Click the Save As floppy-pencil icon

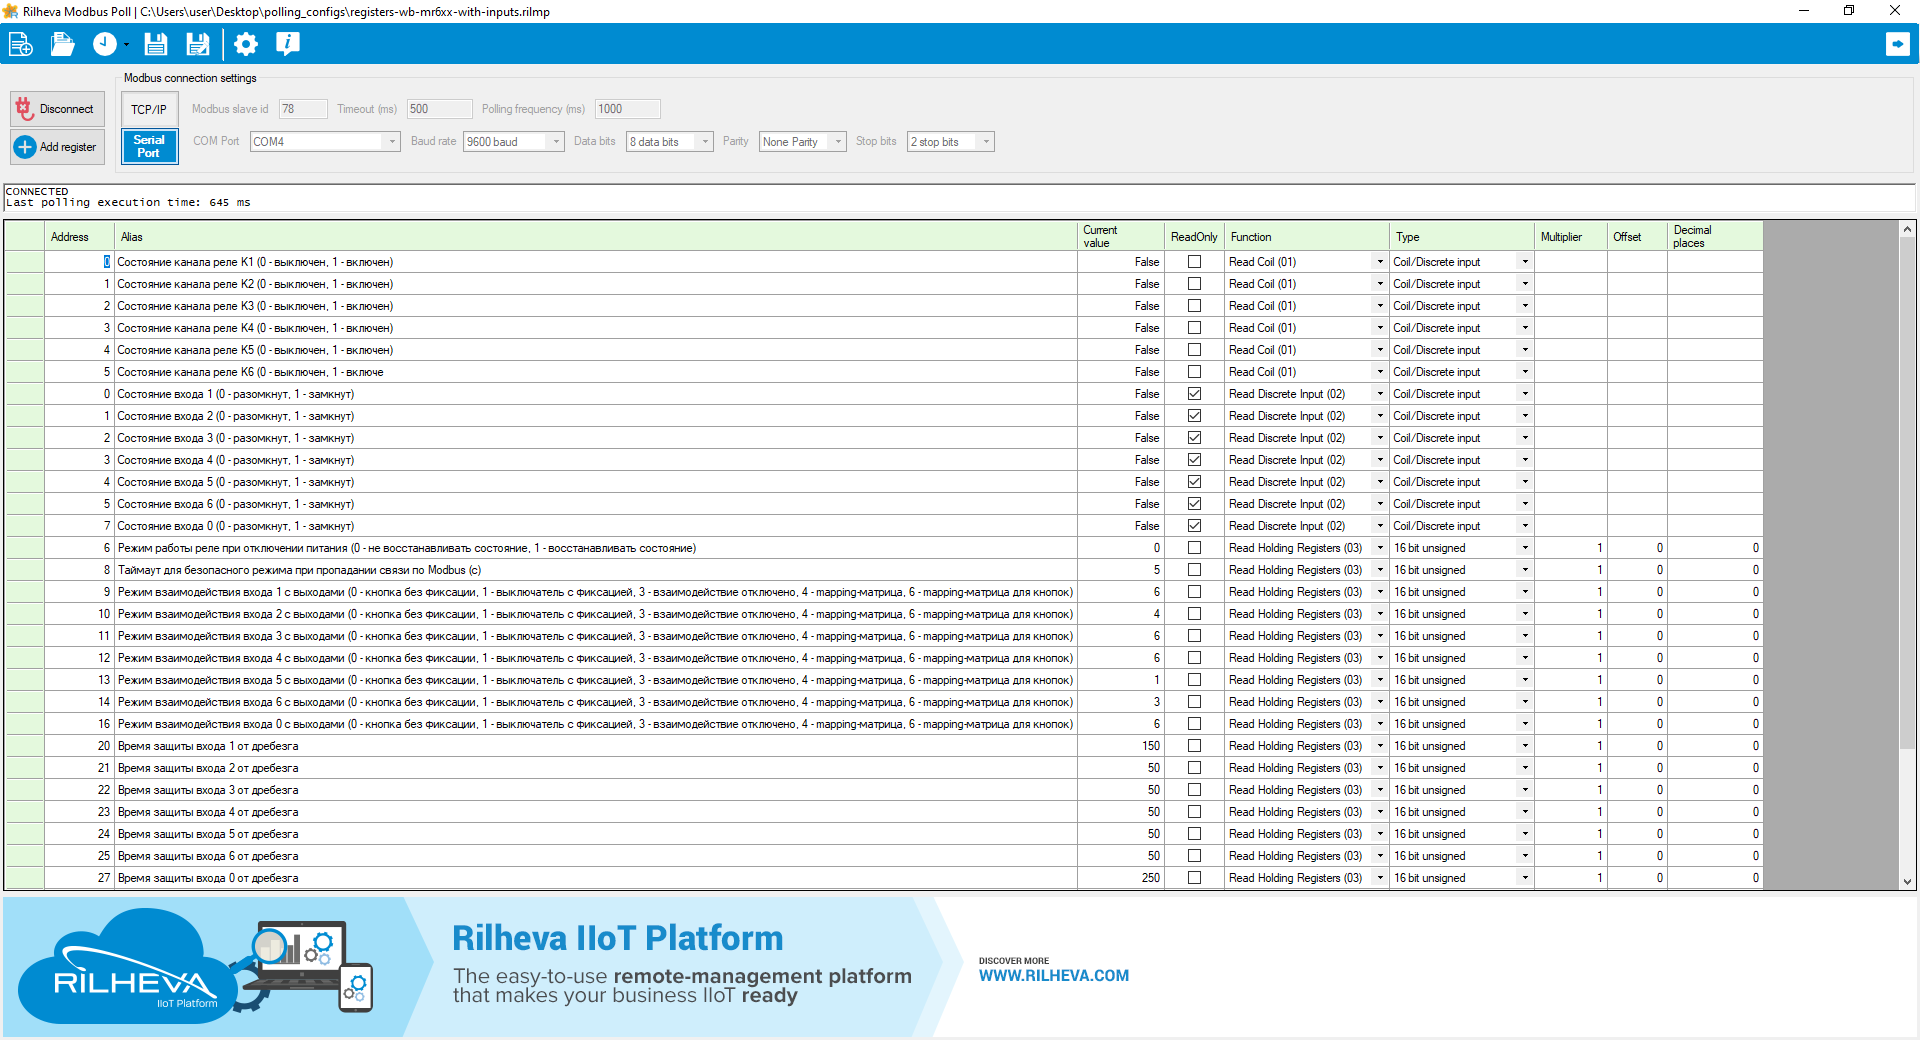tap(198, 44)
